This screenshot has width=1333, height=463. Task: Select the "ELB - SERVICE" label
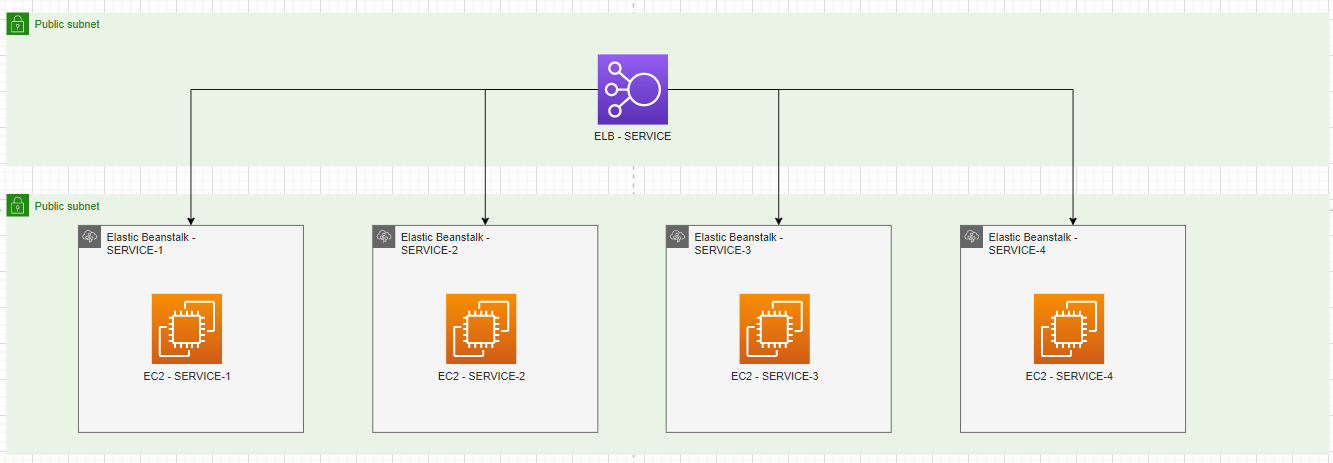(x=633, y=136)
